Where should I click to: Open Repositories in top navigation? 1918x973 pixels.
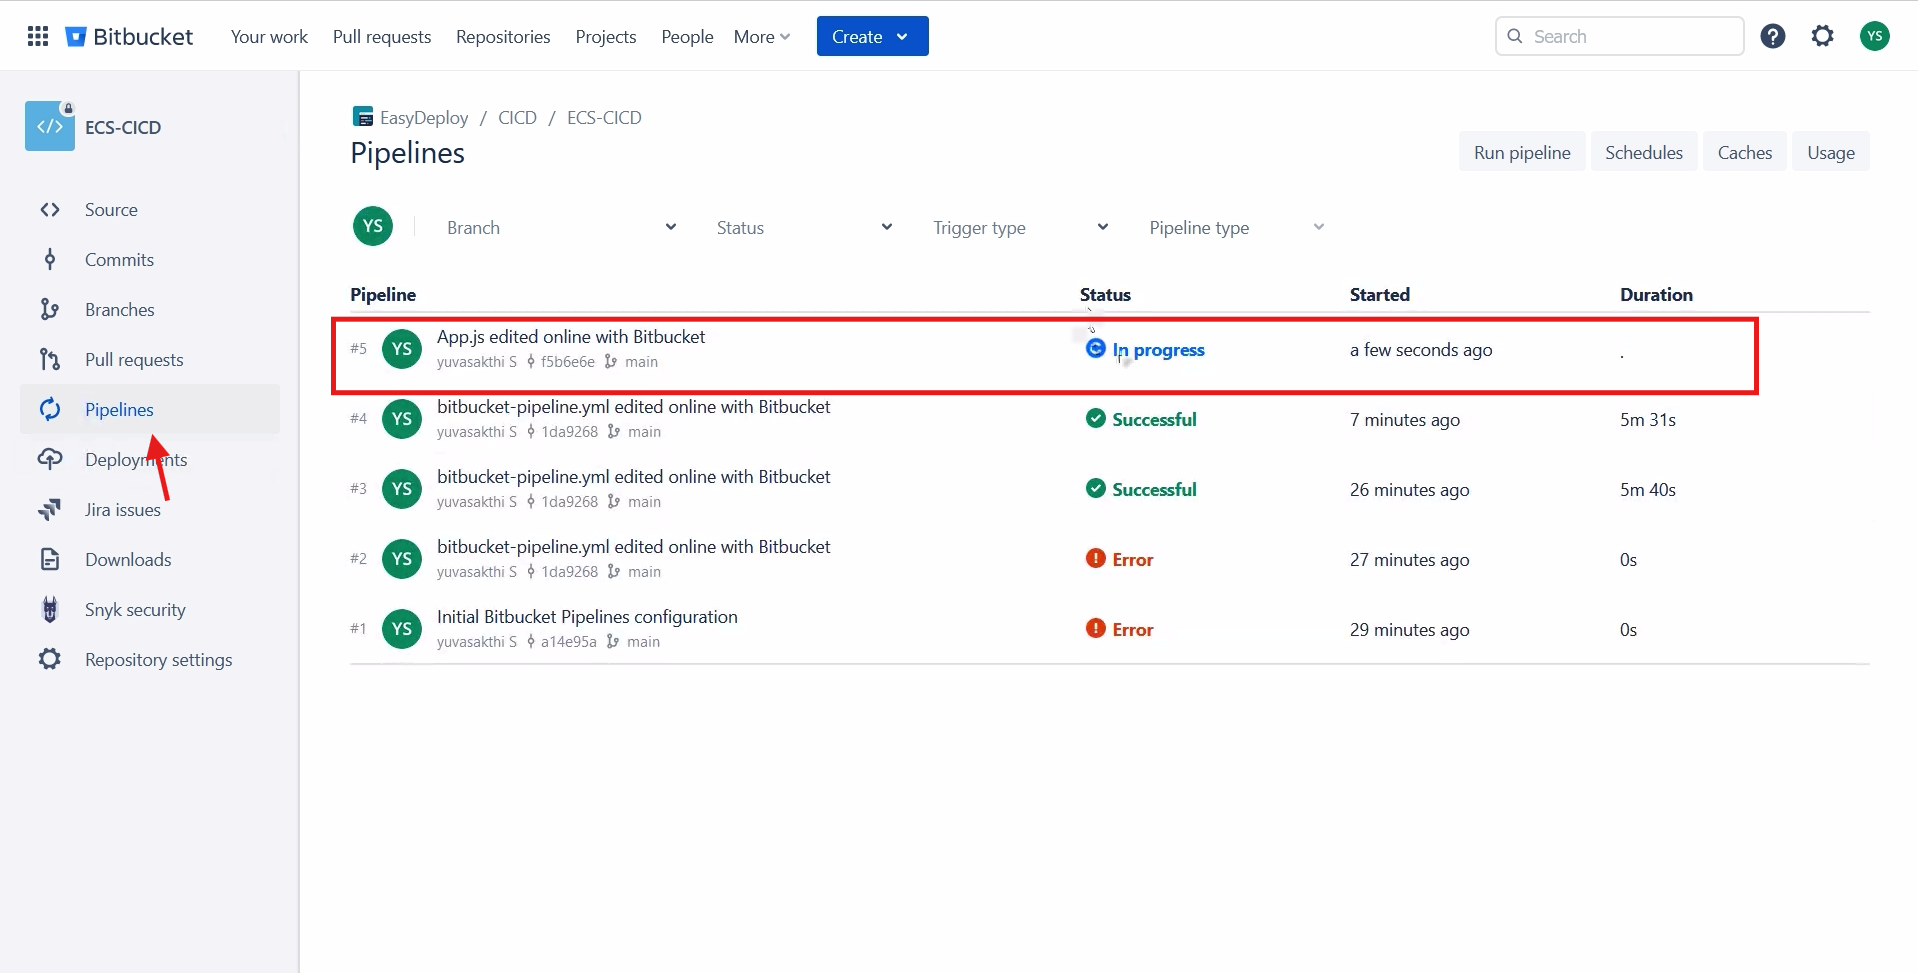coord(503,37)
